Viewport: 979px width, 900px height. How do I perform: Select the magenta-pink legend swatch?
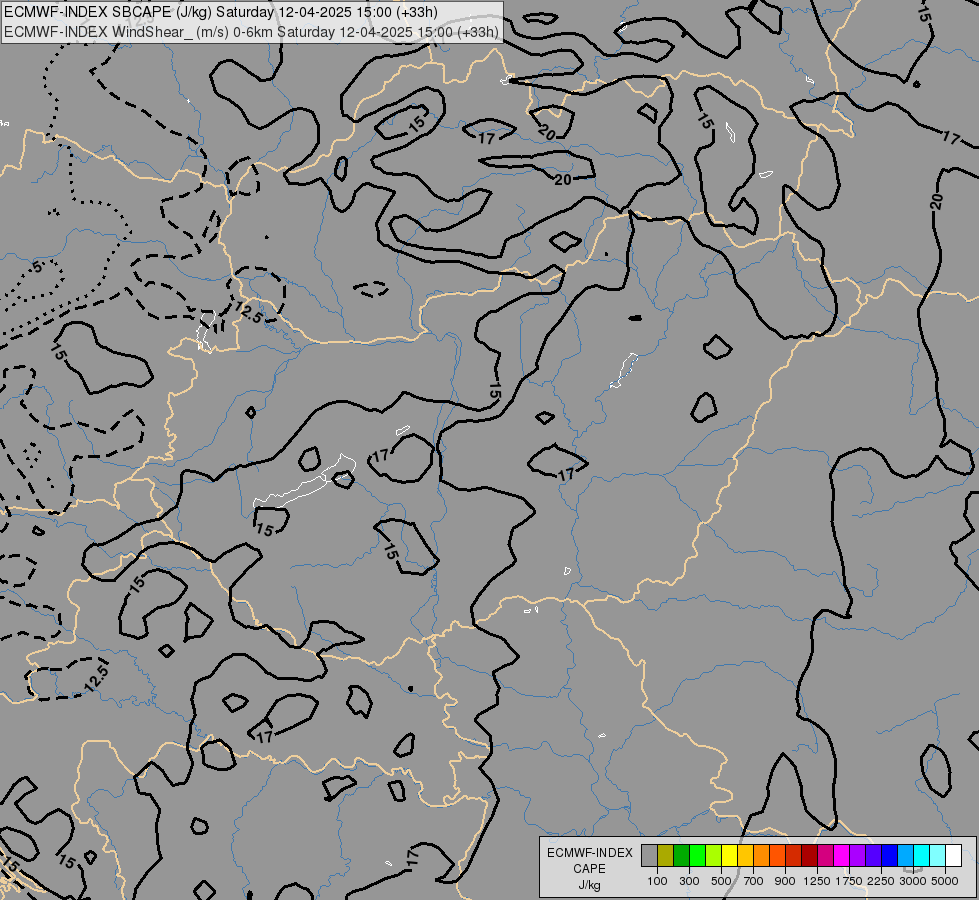point(825,855)
